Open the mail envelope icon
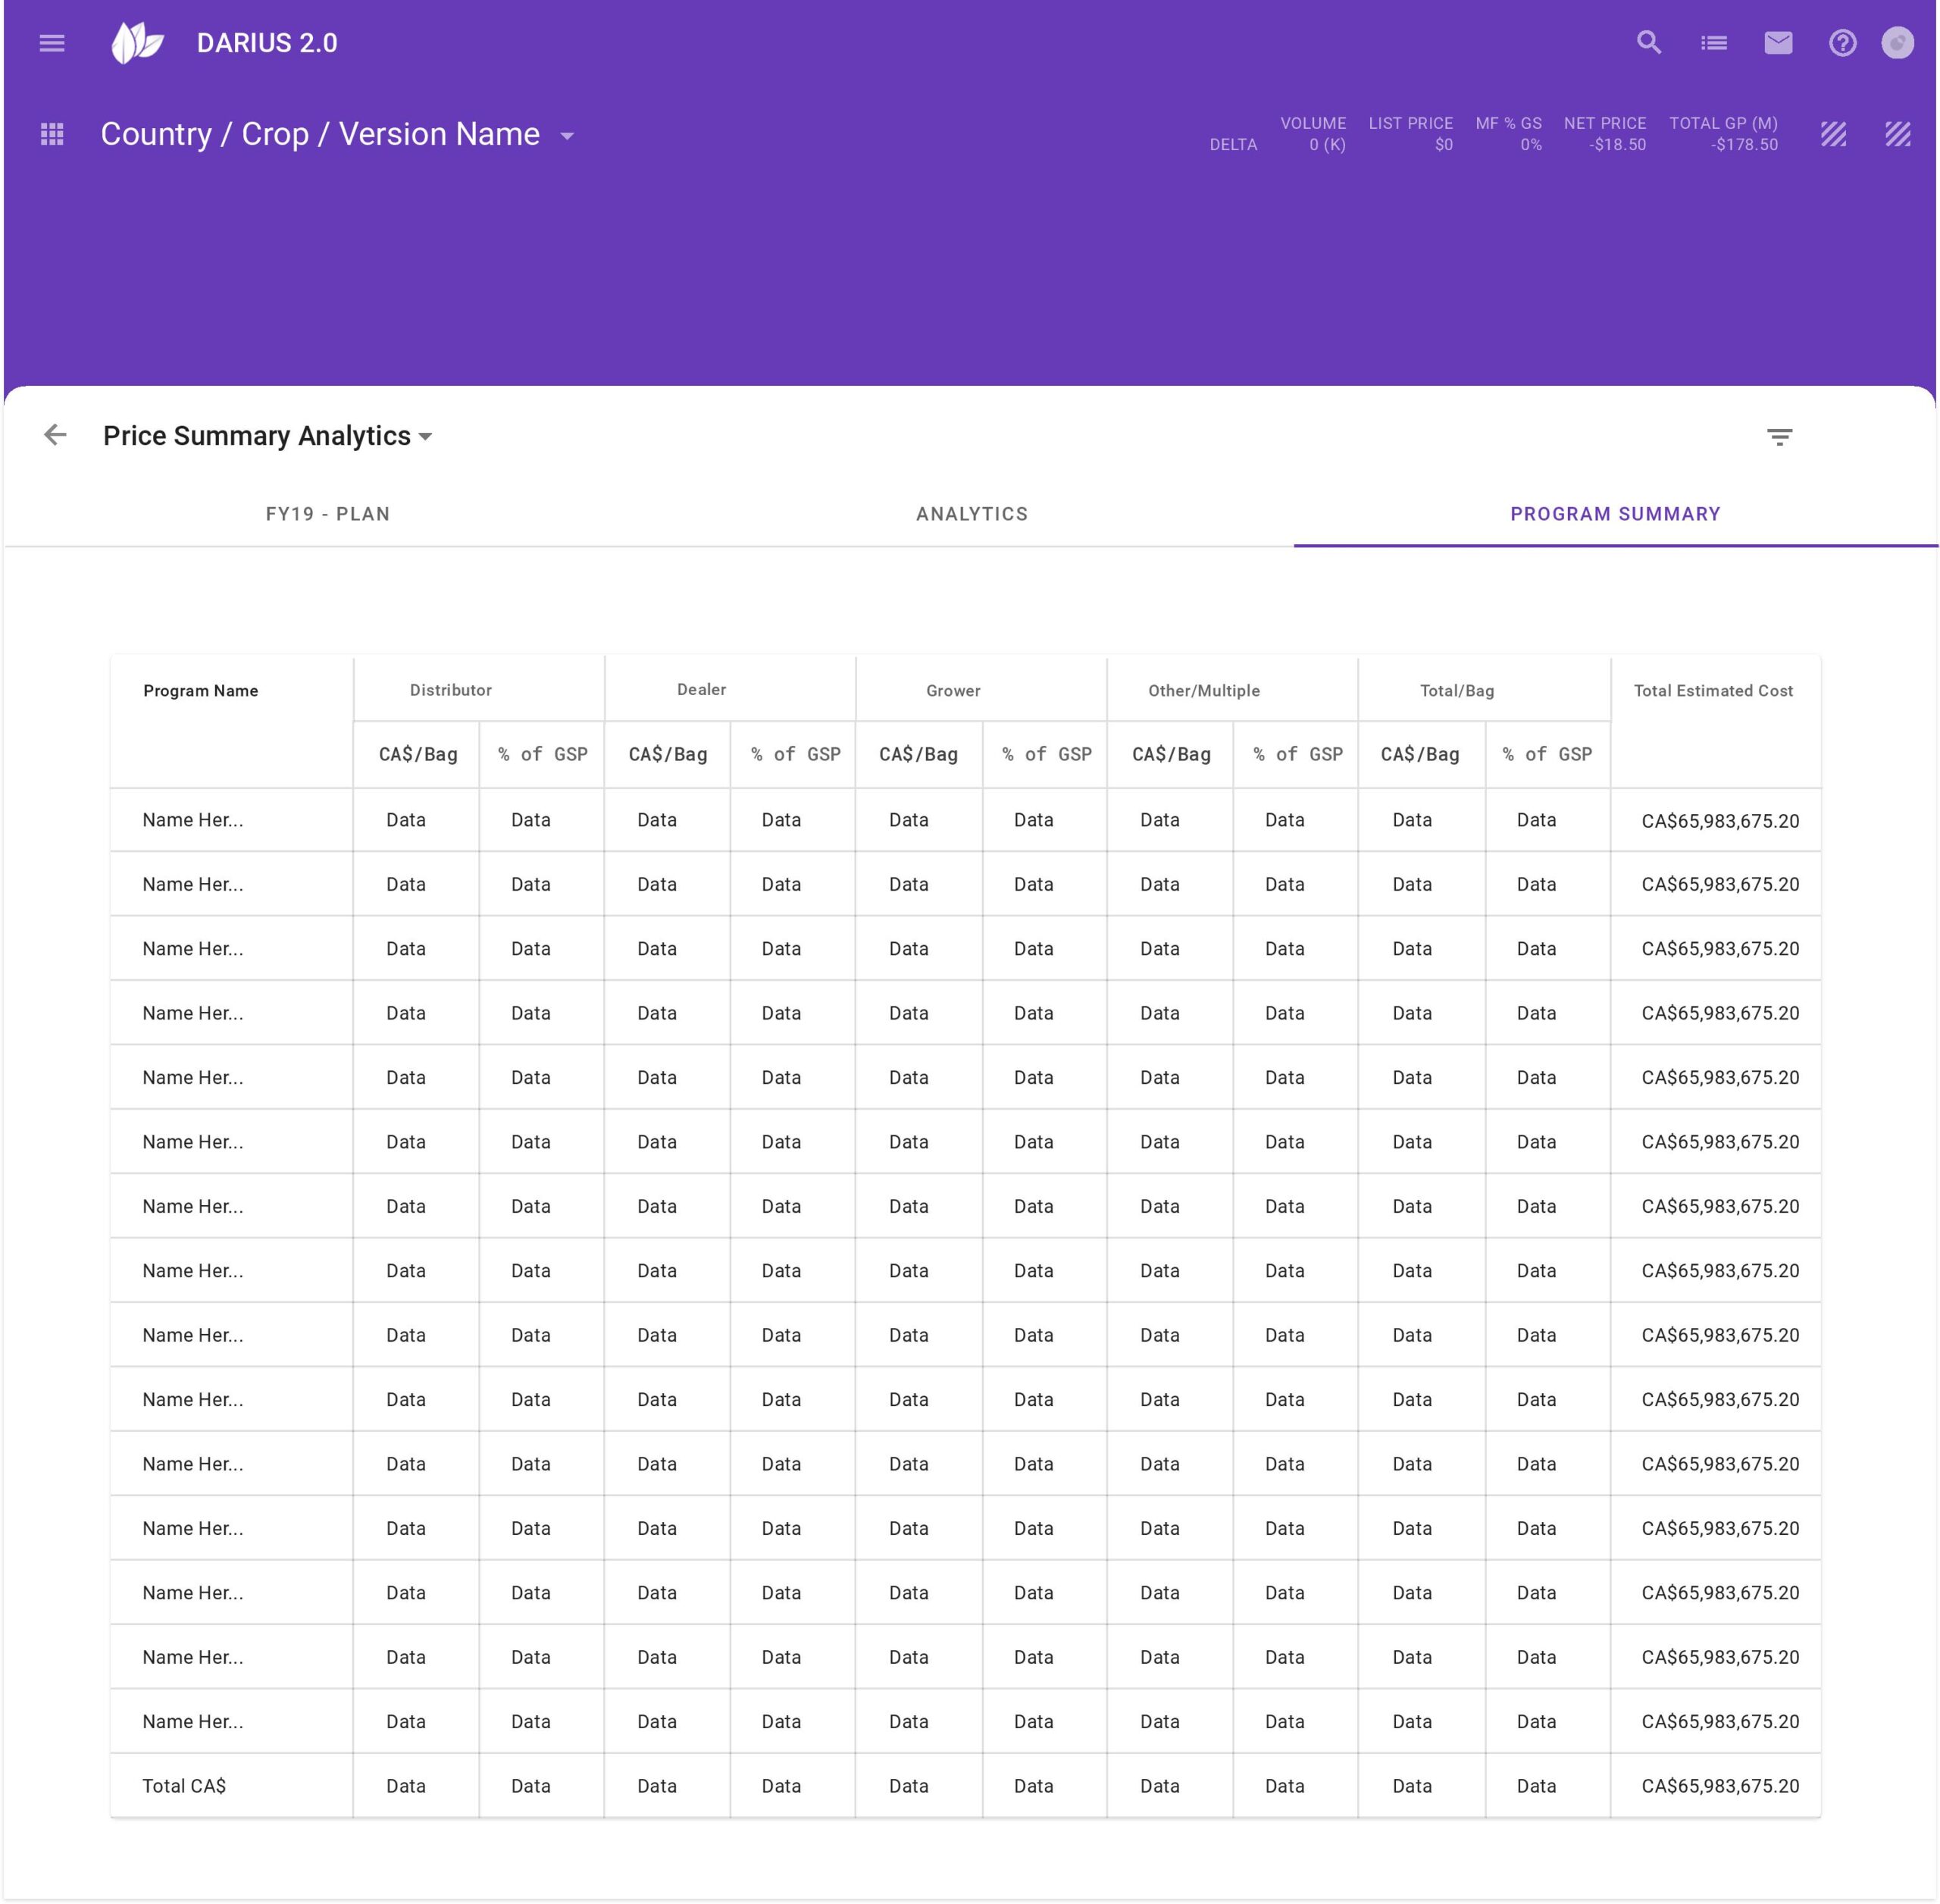This screenshot has height=1904, width=1940. [x=1778, y=43]
